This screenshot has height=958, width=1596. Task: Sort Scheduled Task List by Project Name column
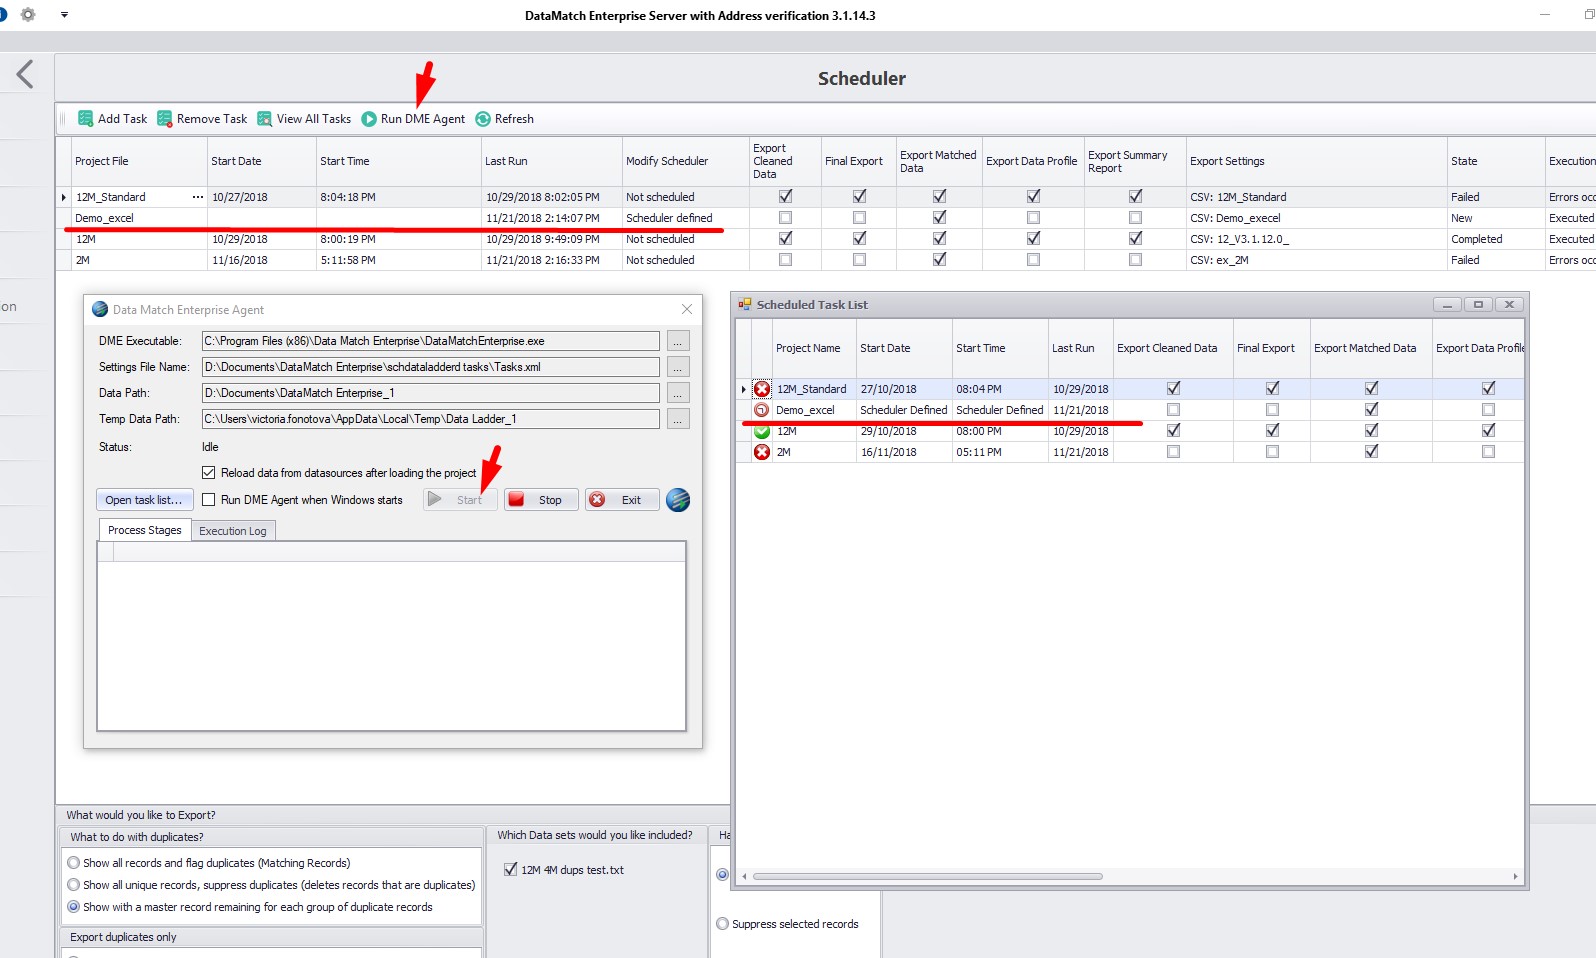tap(813, 348)
